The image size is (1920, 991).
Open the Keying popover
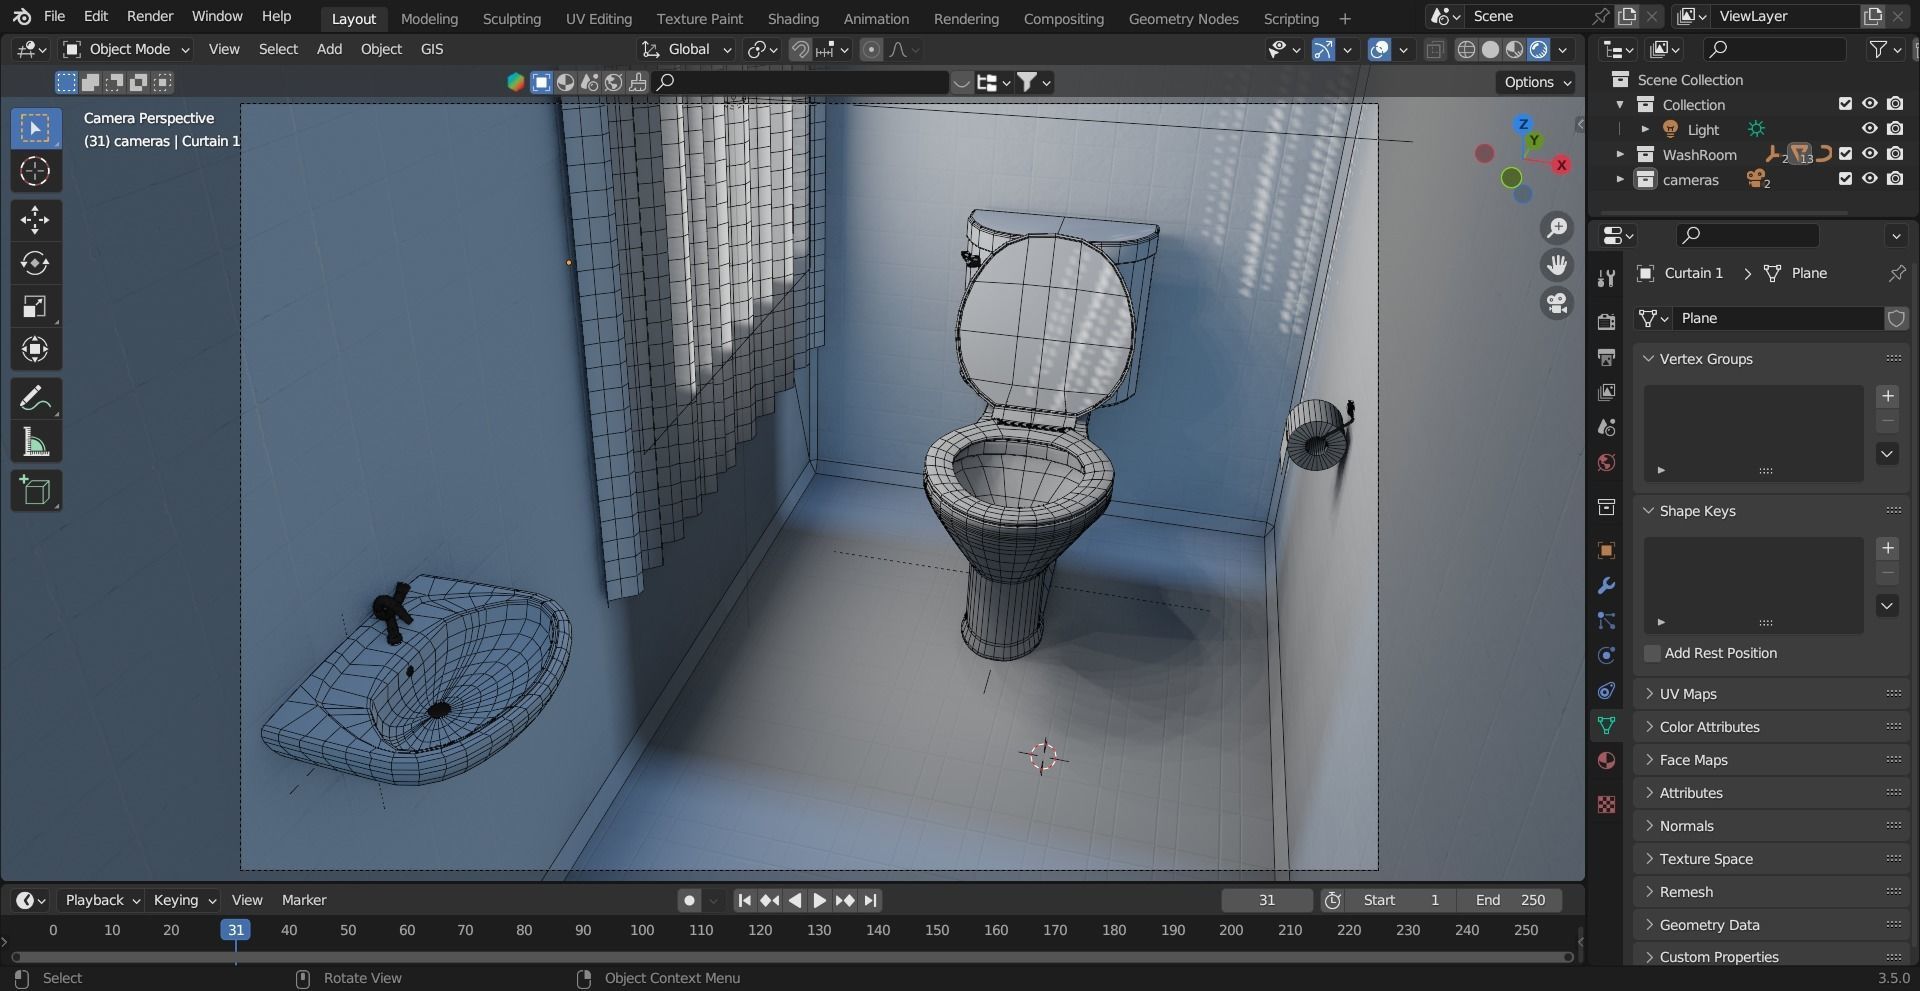pyautogui.click(x=185, y=900)
